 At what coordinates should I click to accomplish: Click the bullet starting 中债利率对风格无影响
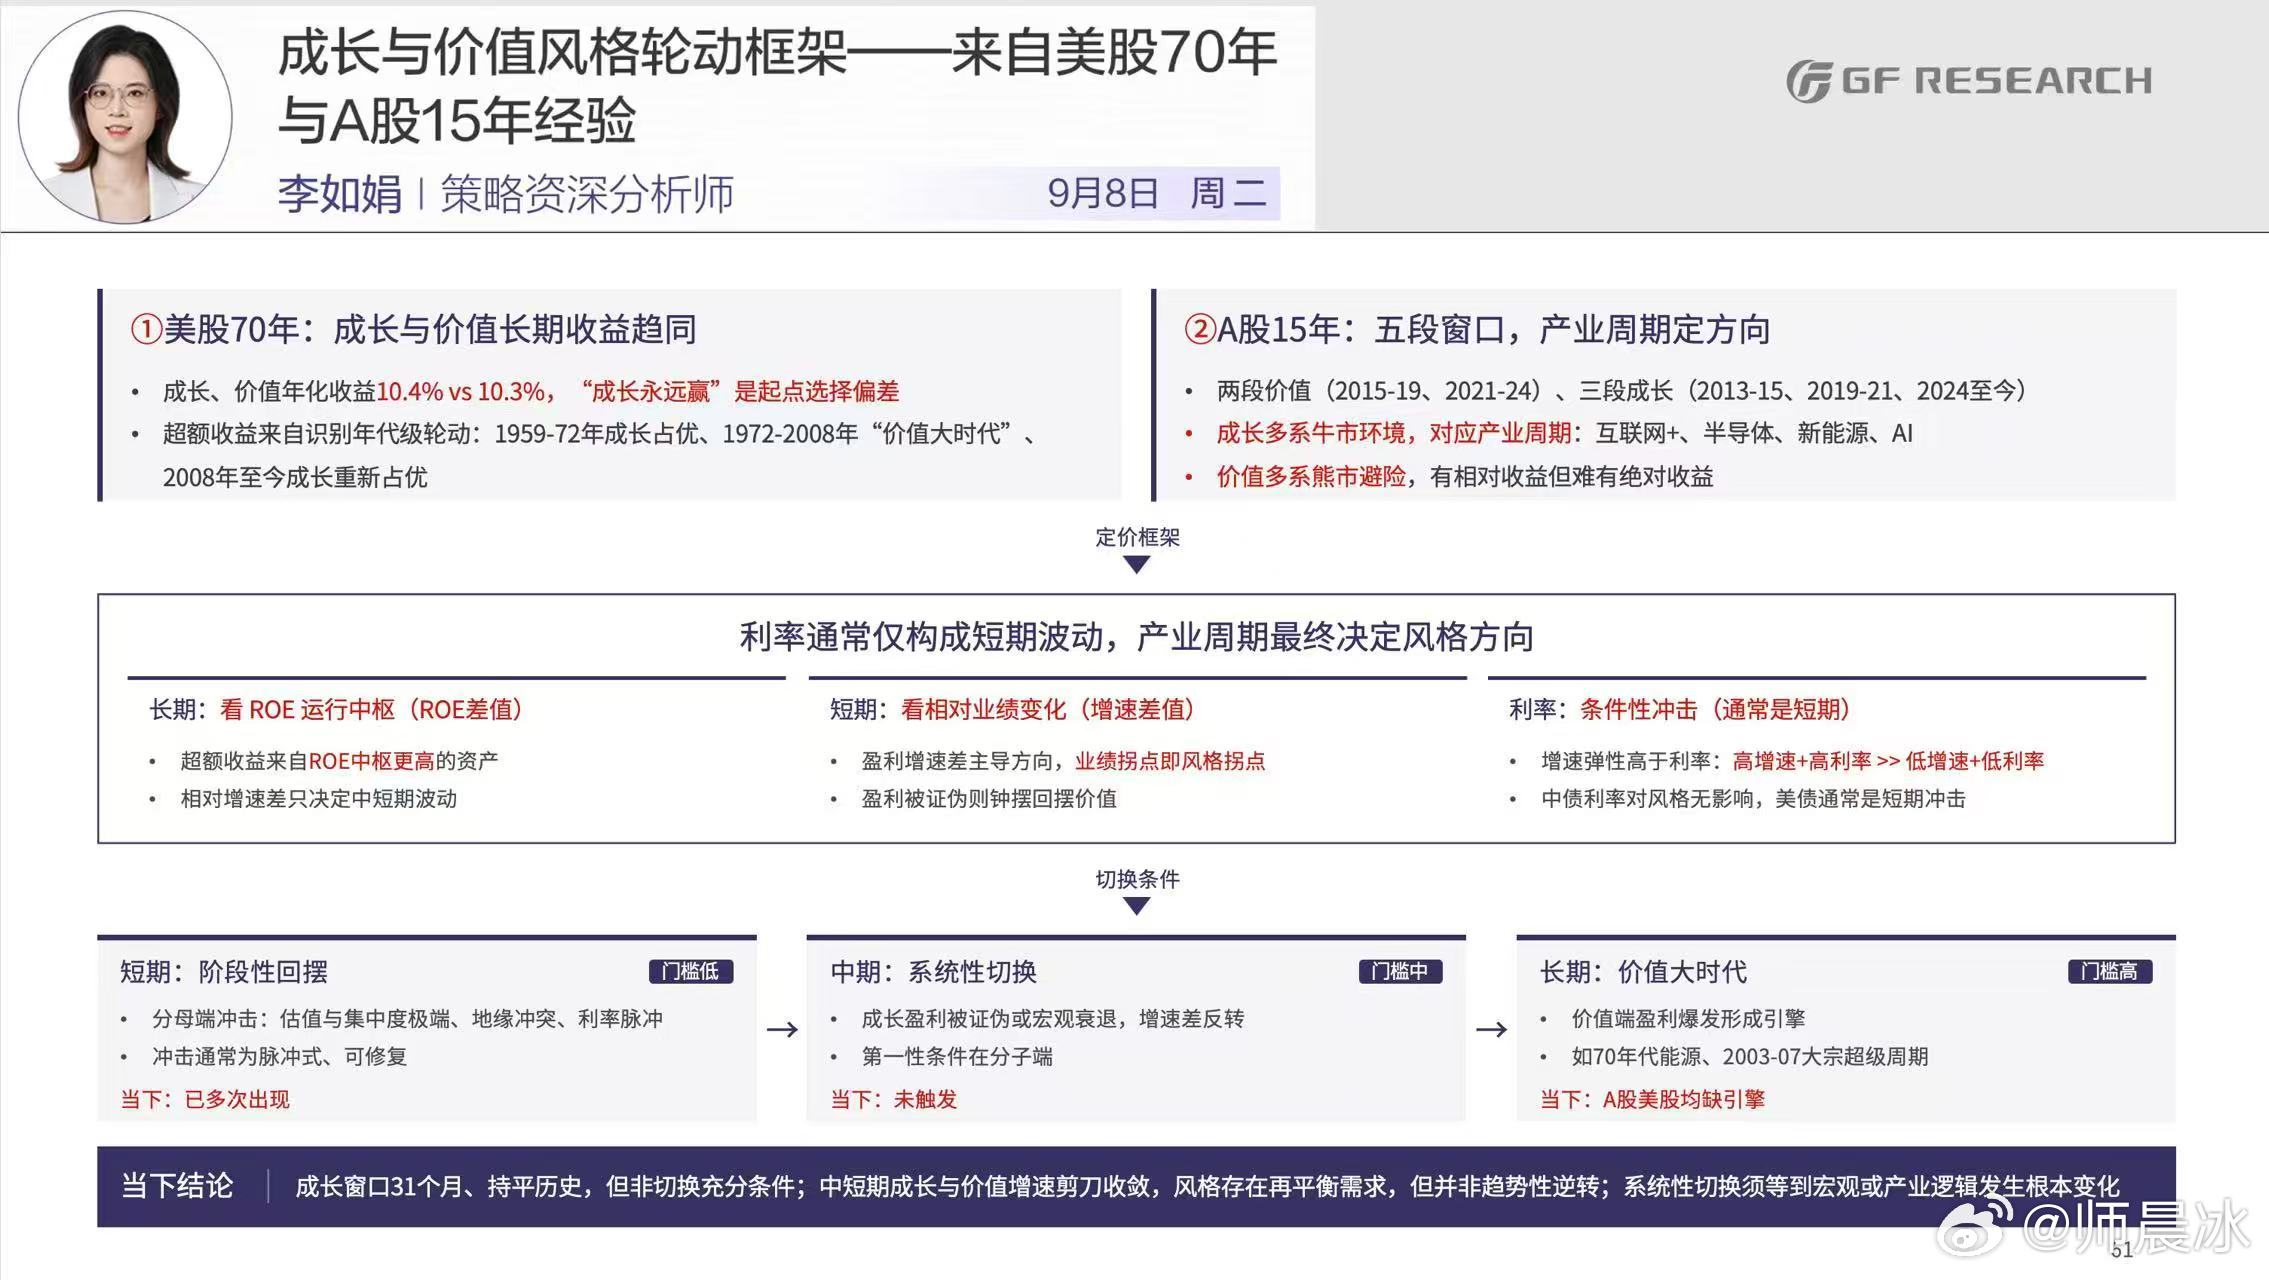(1753, 799)
